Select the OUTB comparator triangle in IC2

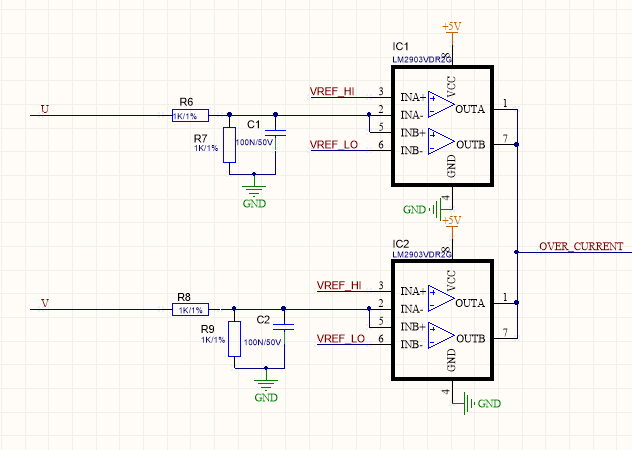[x=441, y=335]
